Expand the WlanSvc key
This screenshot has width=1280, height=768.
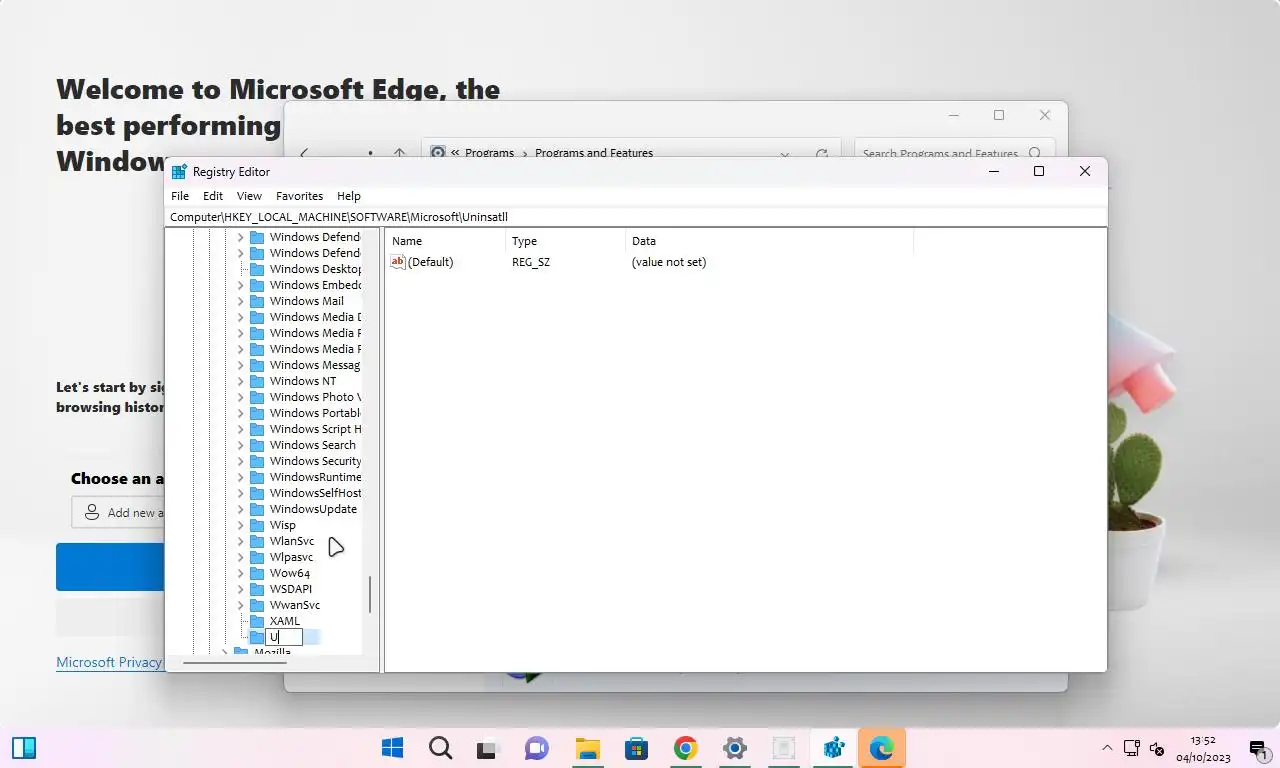240,541
